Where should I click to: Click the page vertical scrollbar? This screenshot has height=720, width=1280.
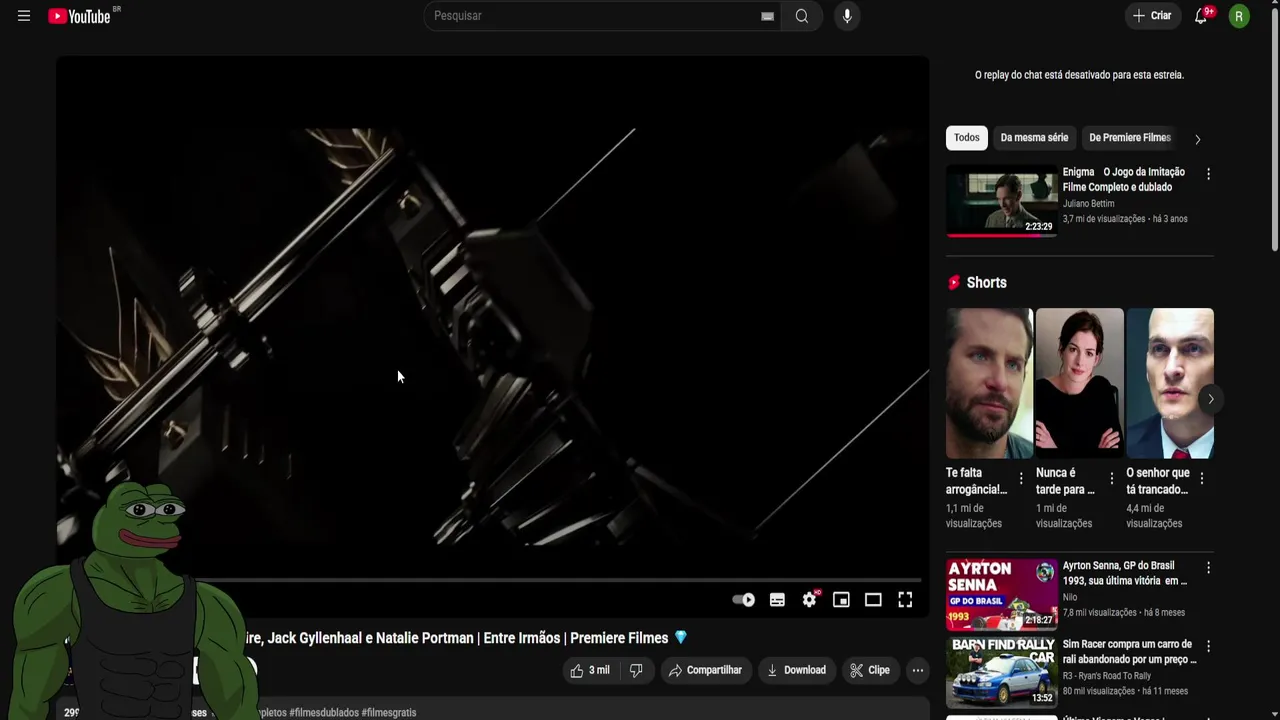coord(1274,130)
